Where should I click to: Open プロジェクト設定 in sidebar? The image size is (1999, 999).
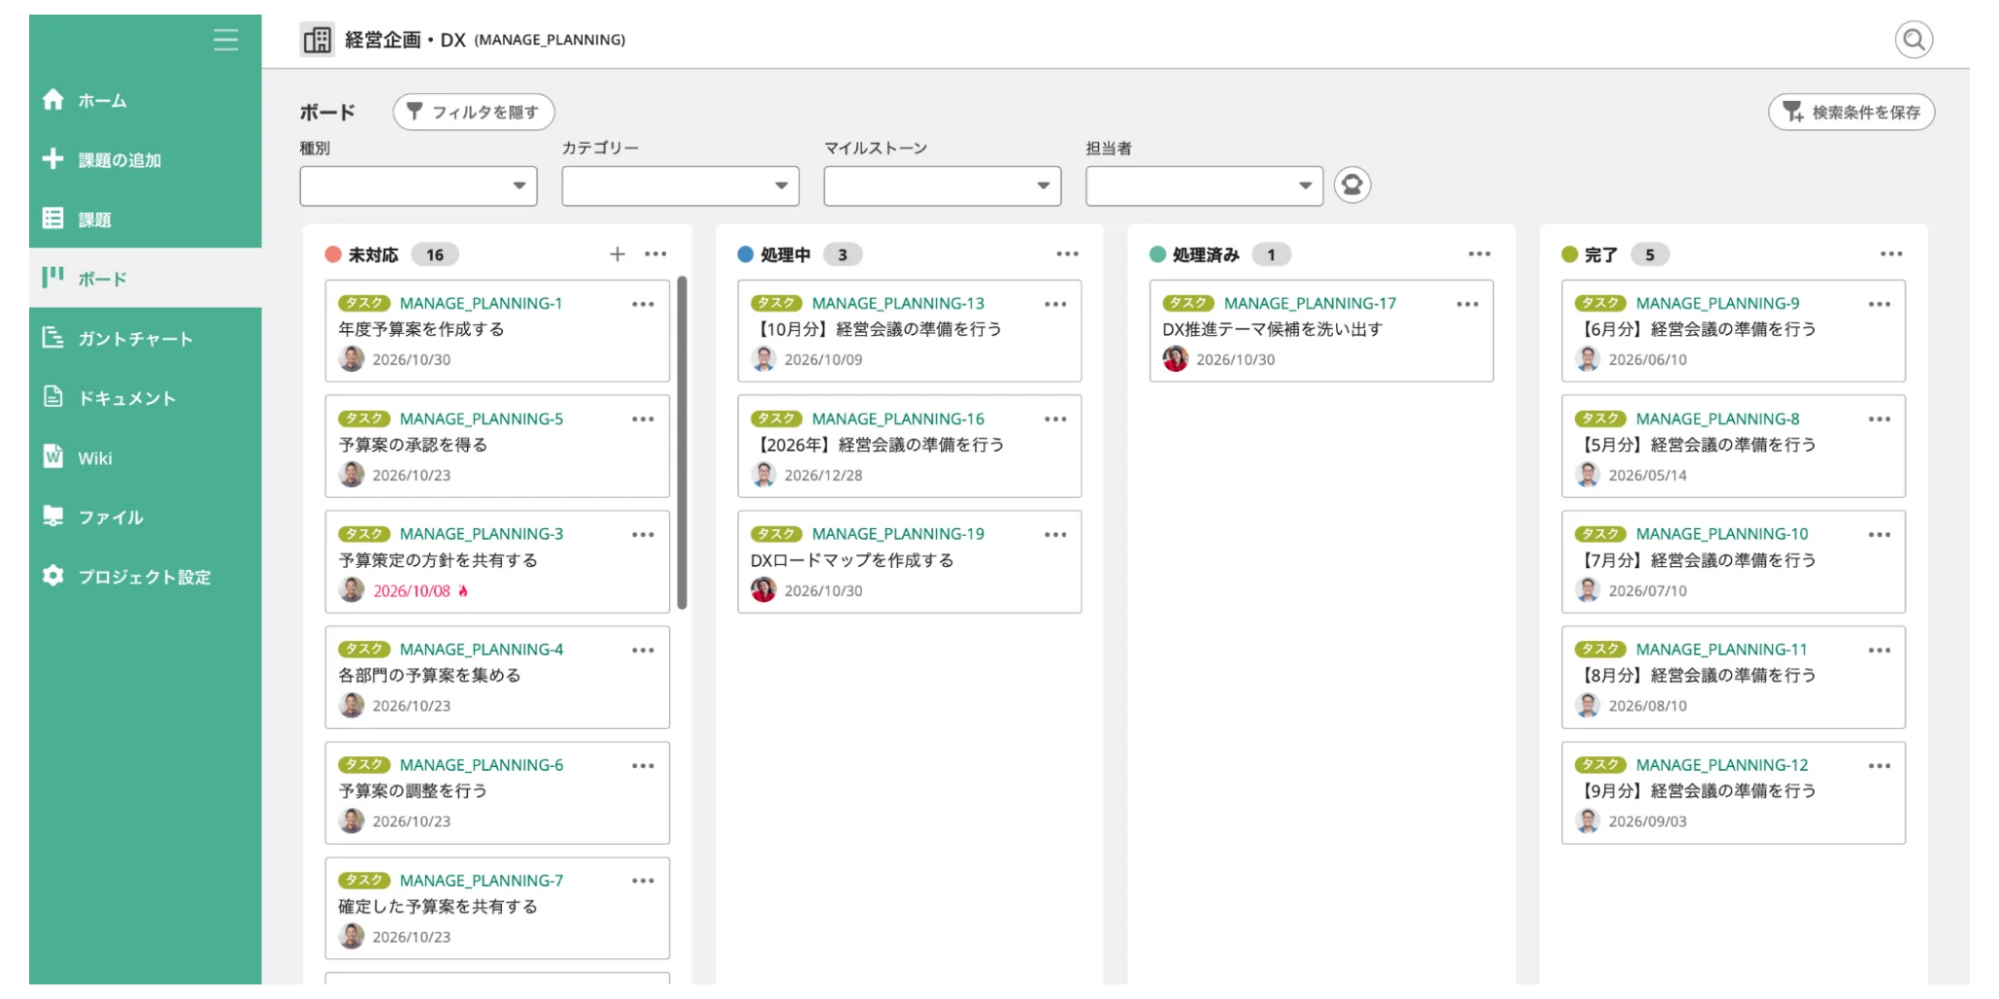point(145,576)
